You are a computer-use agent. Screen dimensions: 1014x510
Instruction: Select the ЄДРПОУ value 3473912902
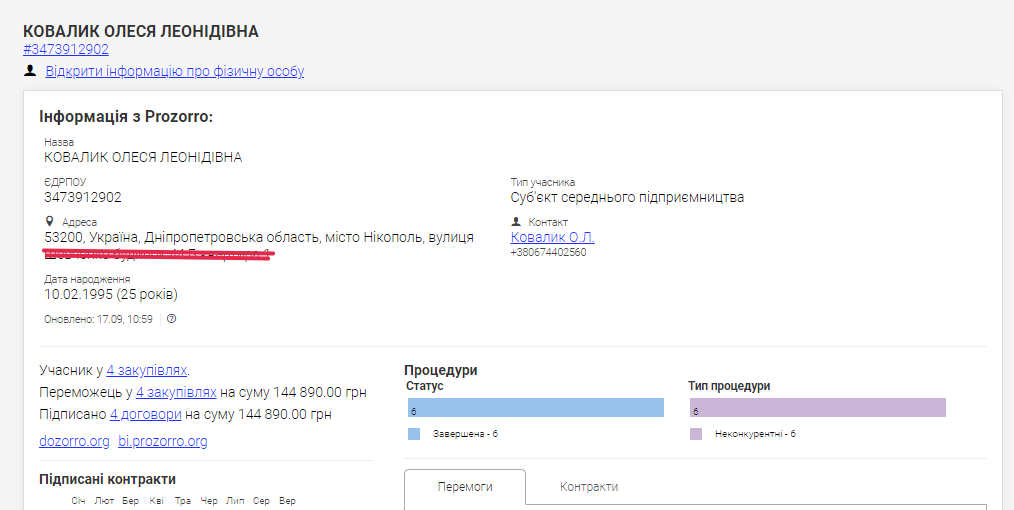(83, 197)
